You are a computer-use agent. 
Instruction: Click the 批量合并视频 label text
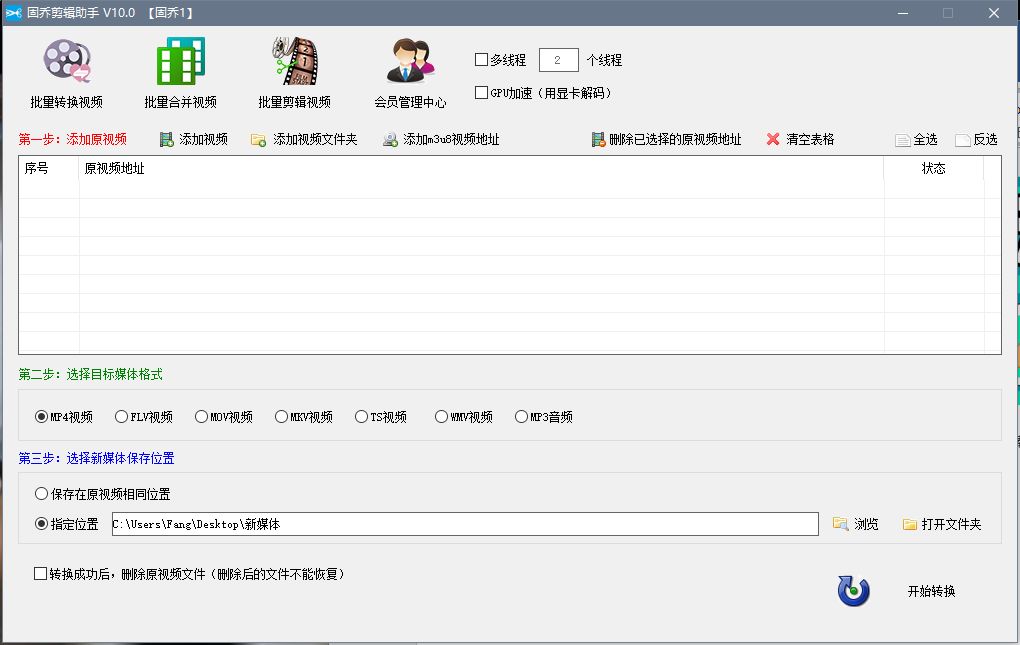180,102
